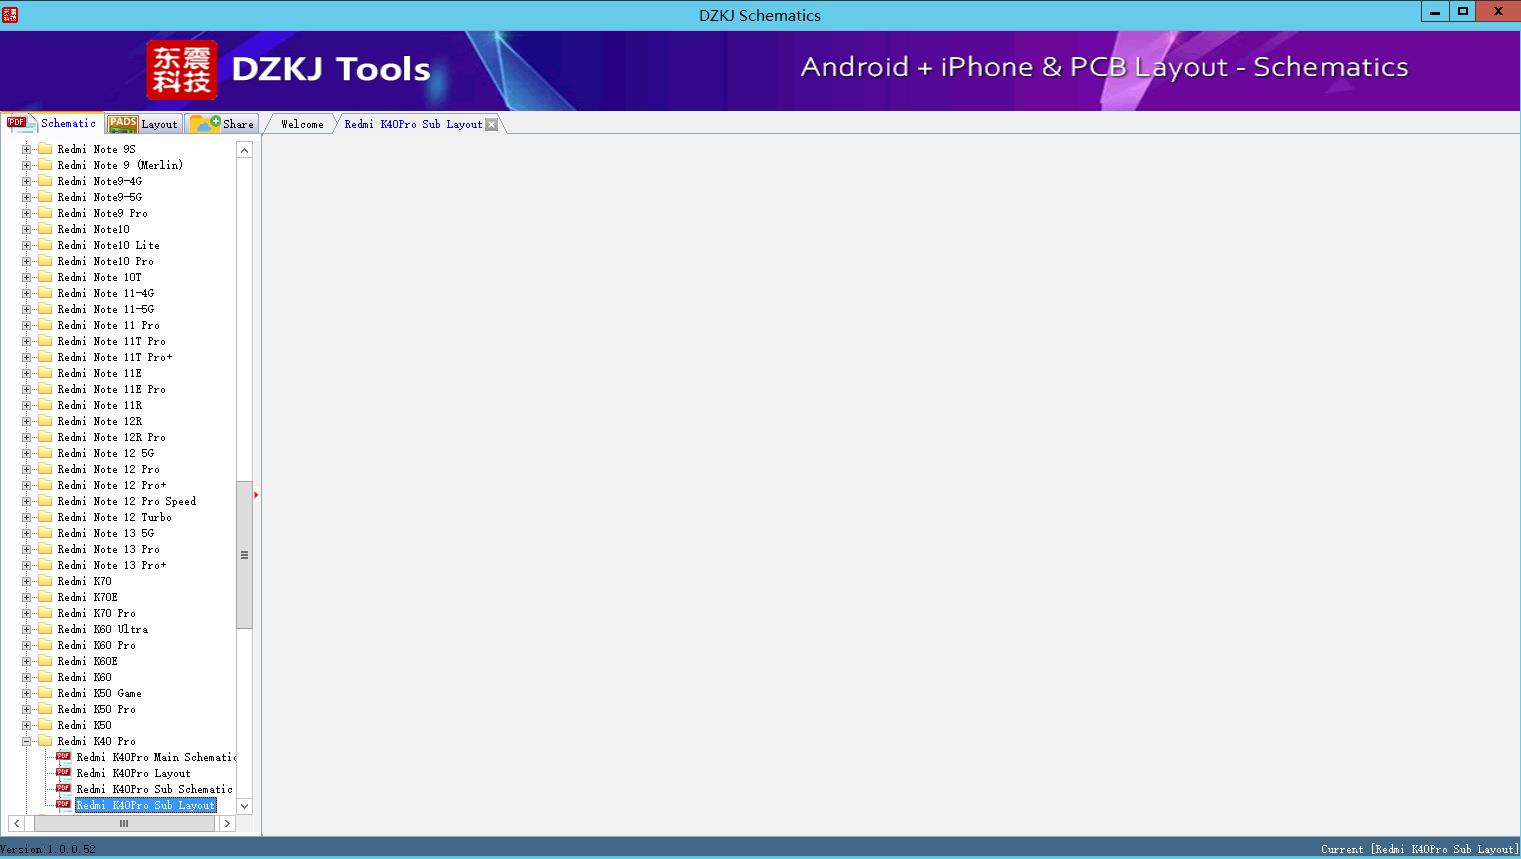Click the Redmi Note10 Pro folder icon
The image size is (1521, 859).
tap(45, 261)
